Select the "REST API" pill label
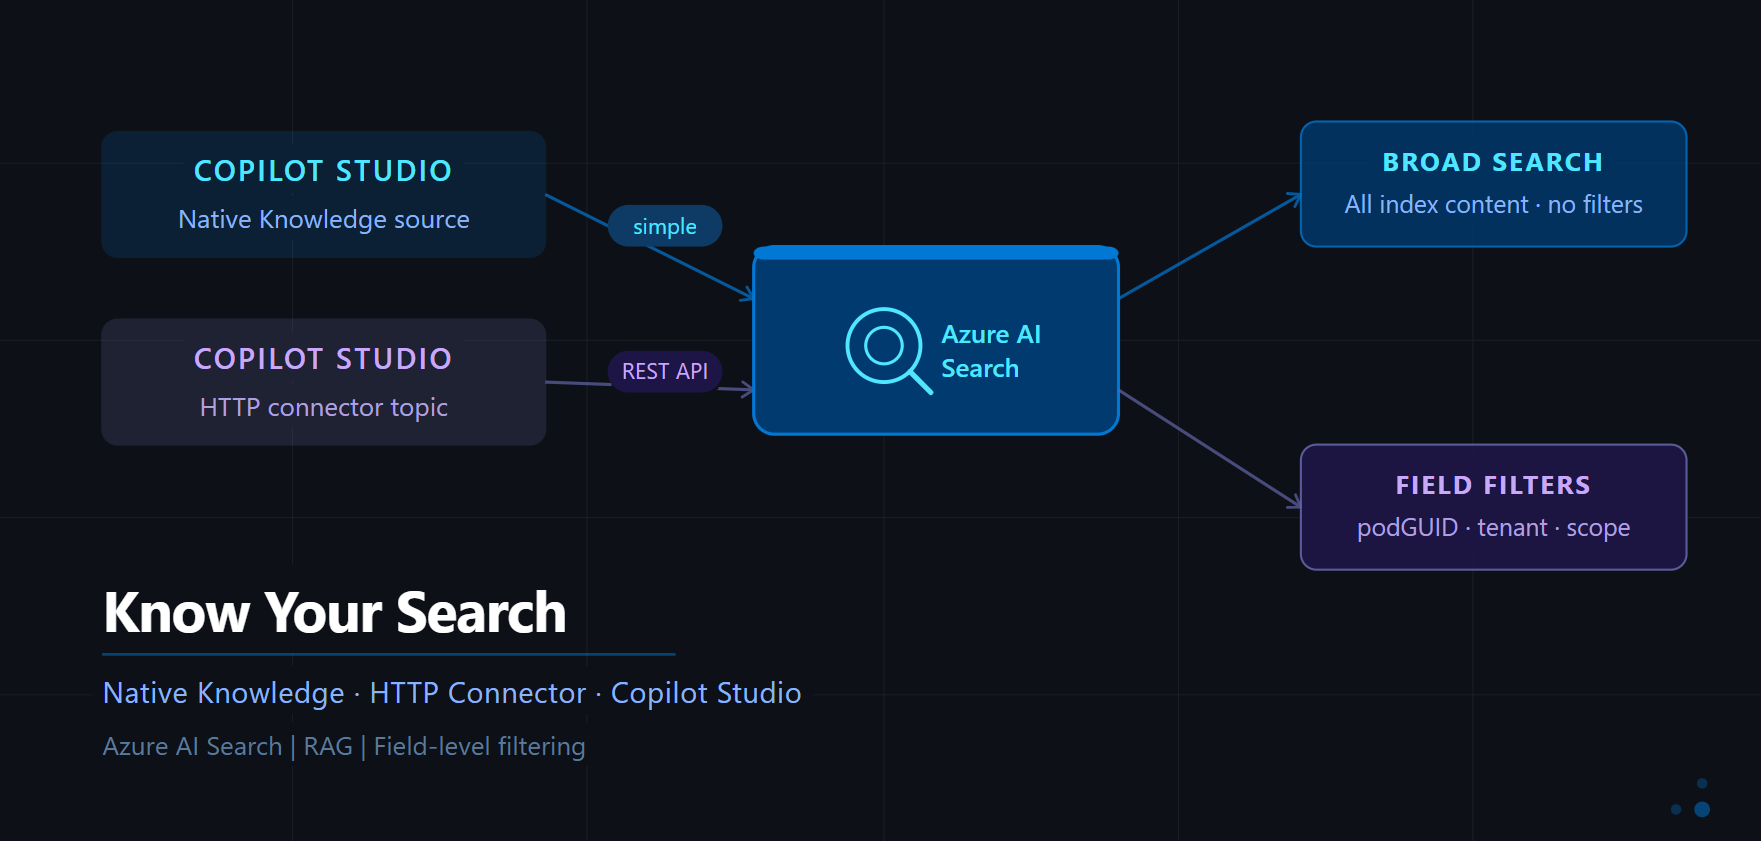1761x841 pixels. pos(664,372)
